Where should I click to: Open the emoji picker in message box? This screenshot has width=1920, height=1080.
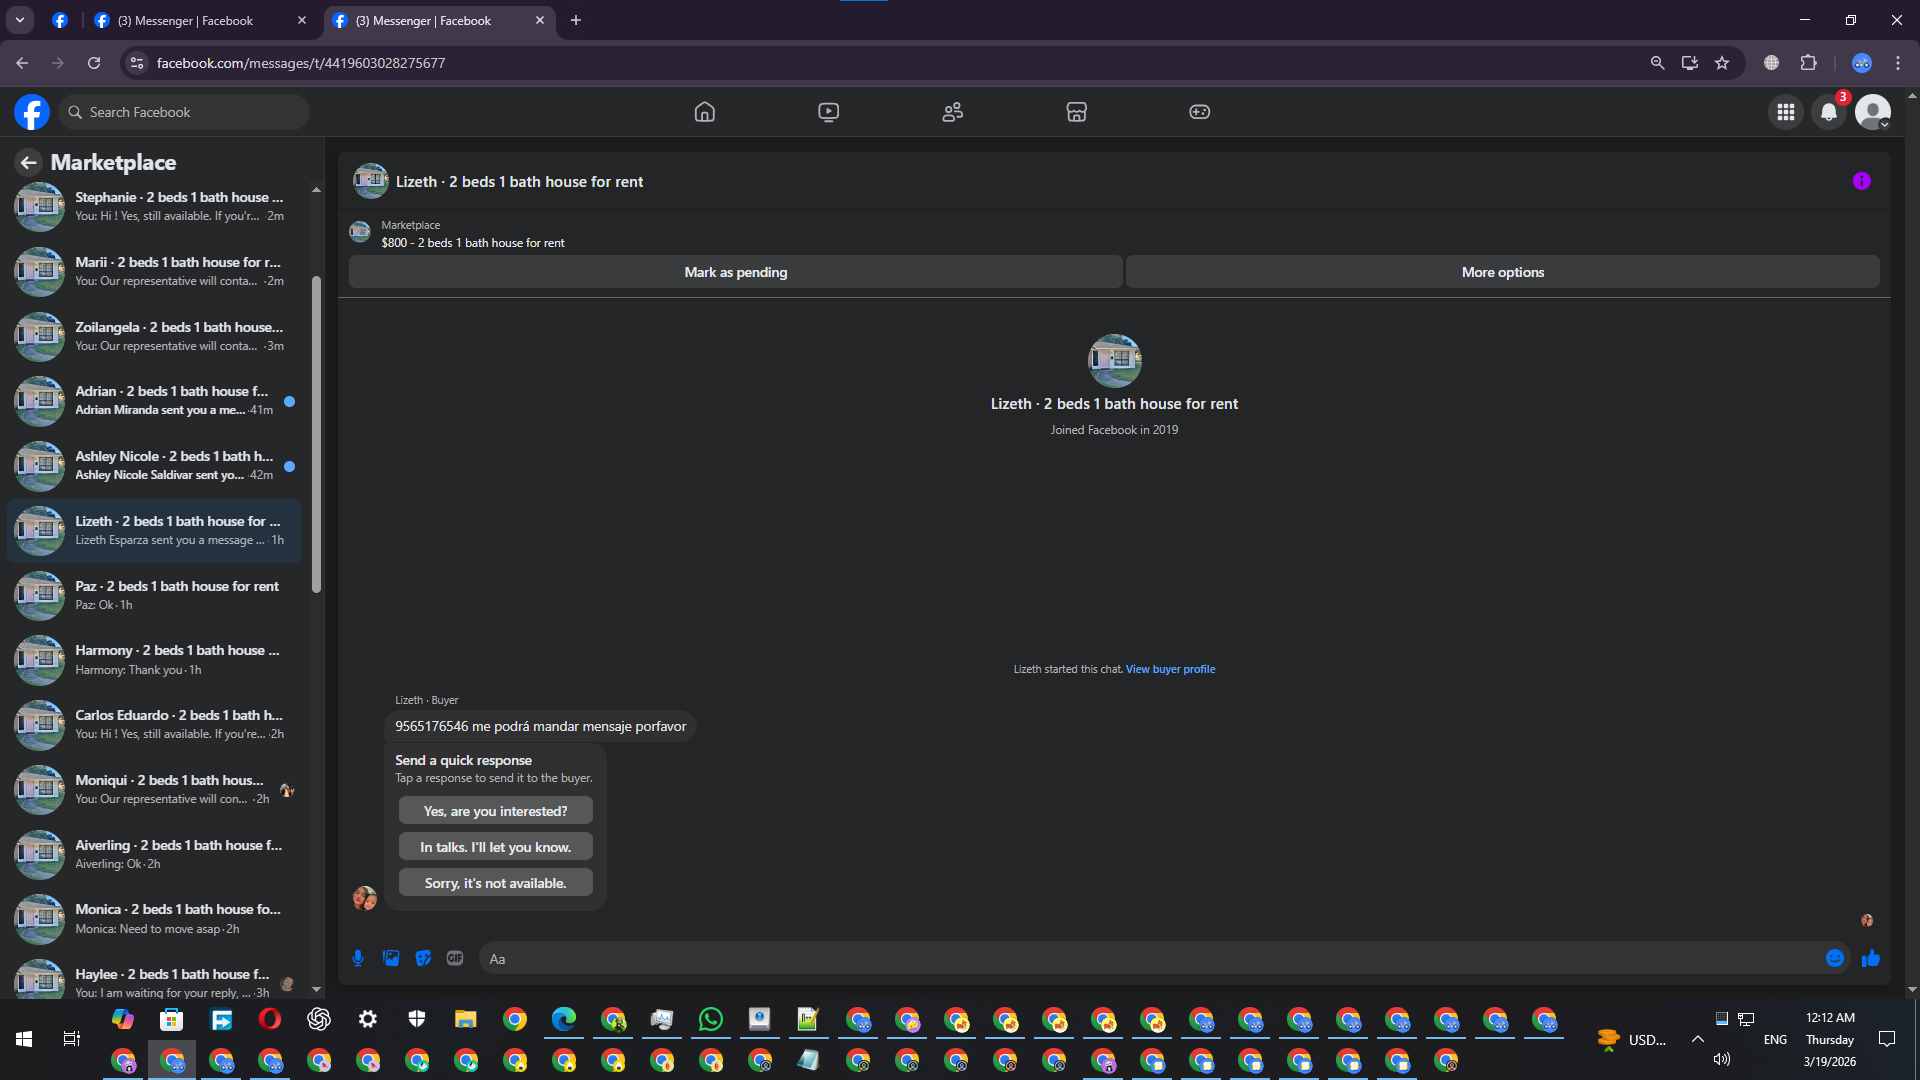pyautogui.click(x=1834, y=958)
